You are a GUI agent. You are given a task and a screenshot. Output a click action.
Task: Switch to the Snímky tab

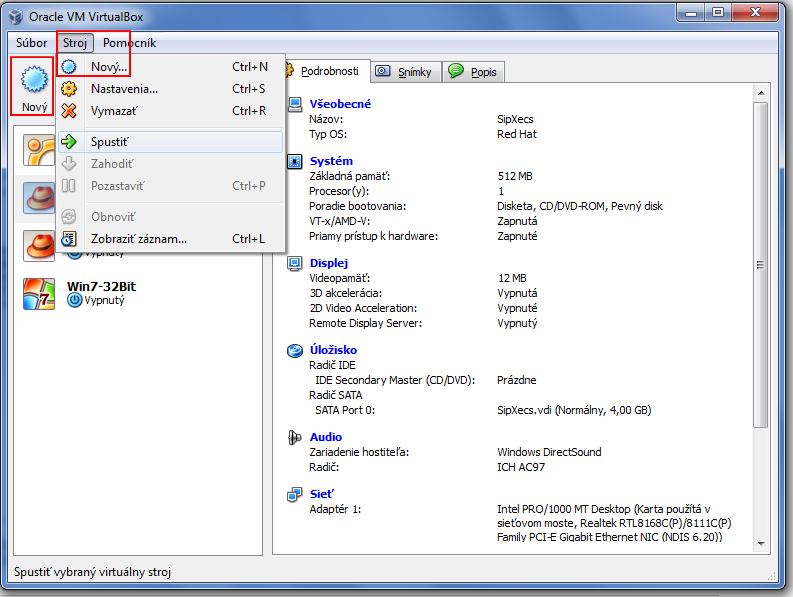coord(406,72)
